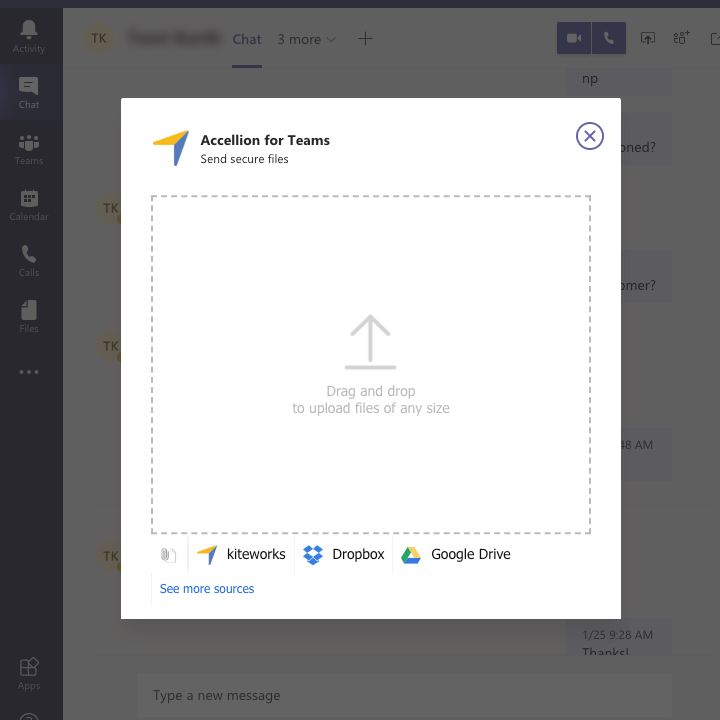Add people to the chat
Viewport: 720px width, 720px height.
[681, 38]
